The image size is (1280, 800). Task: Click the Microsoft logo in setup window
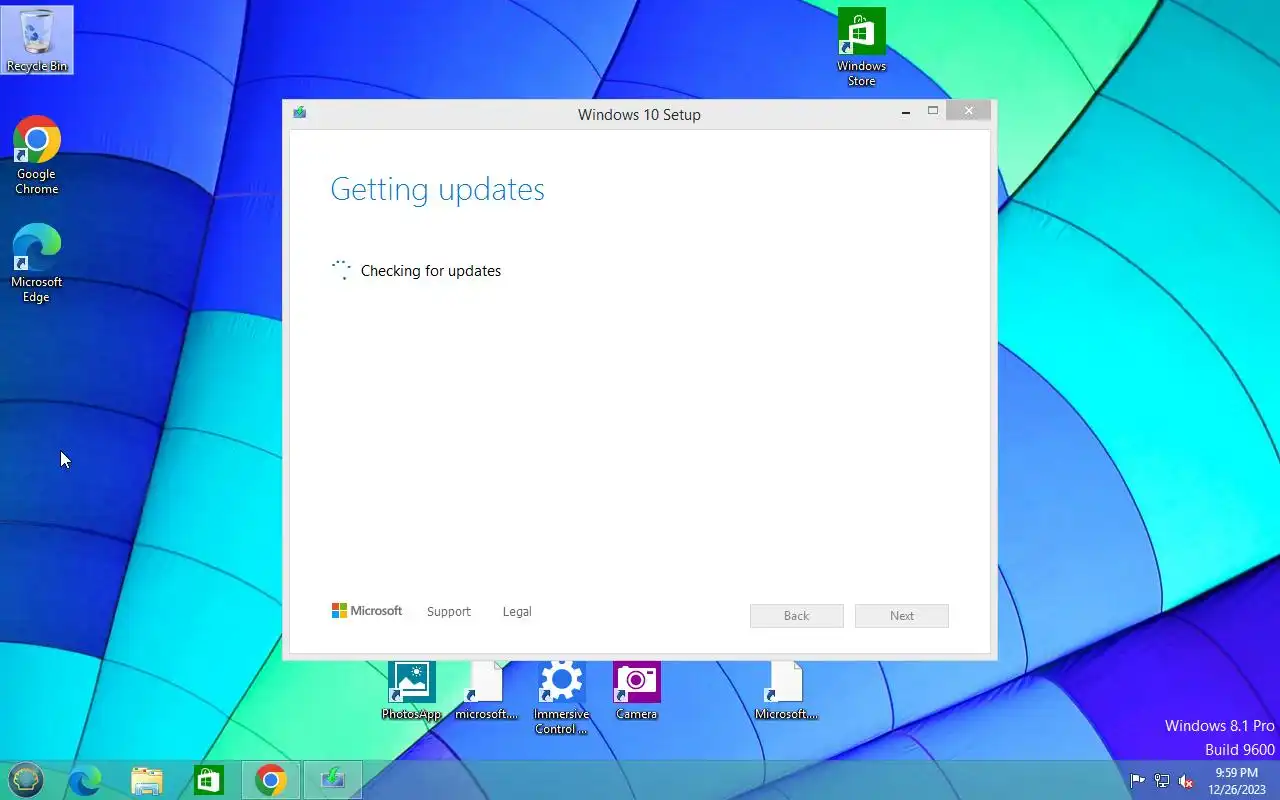click(x=367, y=611)
